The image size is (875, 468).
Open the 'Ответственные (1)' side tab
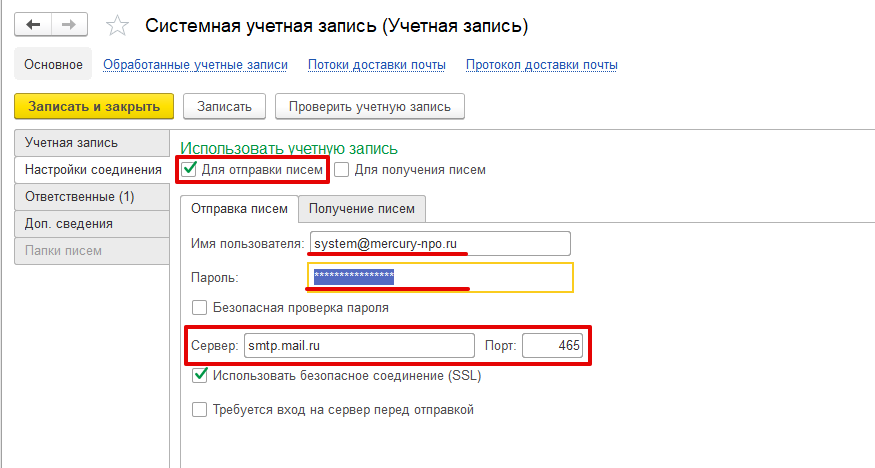click(x=80, y=196)
